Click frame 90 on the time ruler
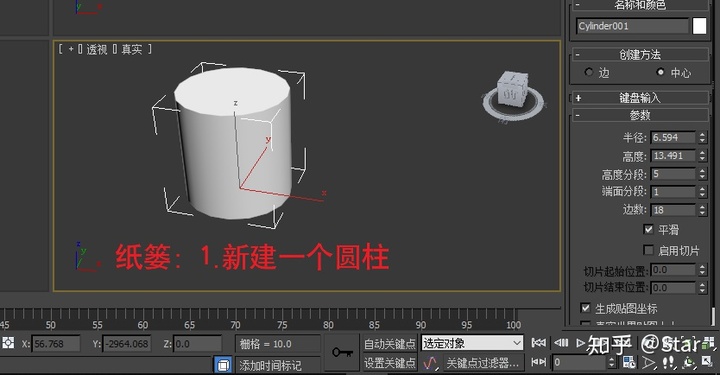 (420, 325)
